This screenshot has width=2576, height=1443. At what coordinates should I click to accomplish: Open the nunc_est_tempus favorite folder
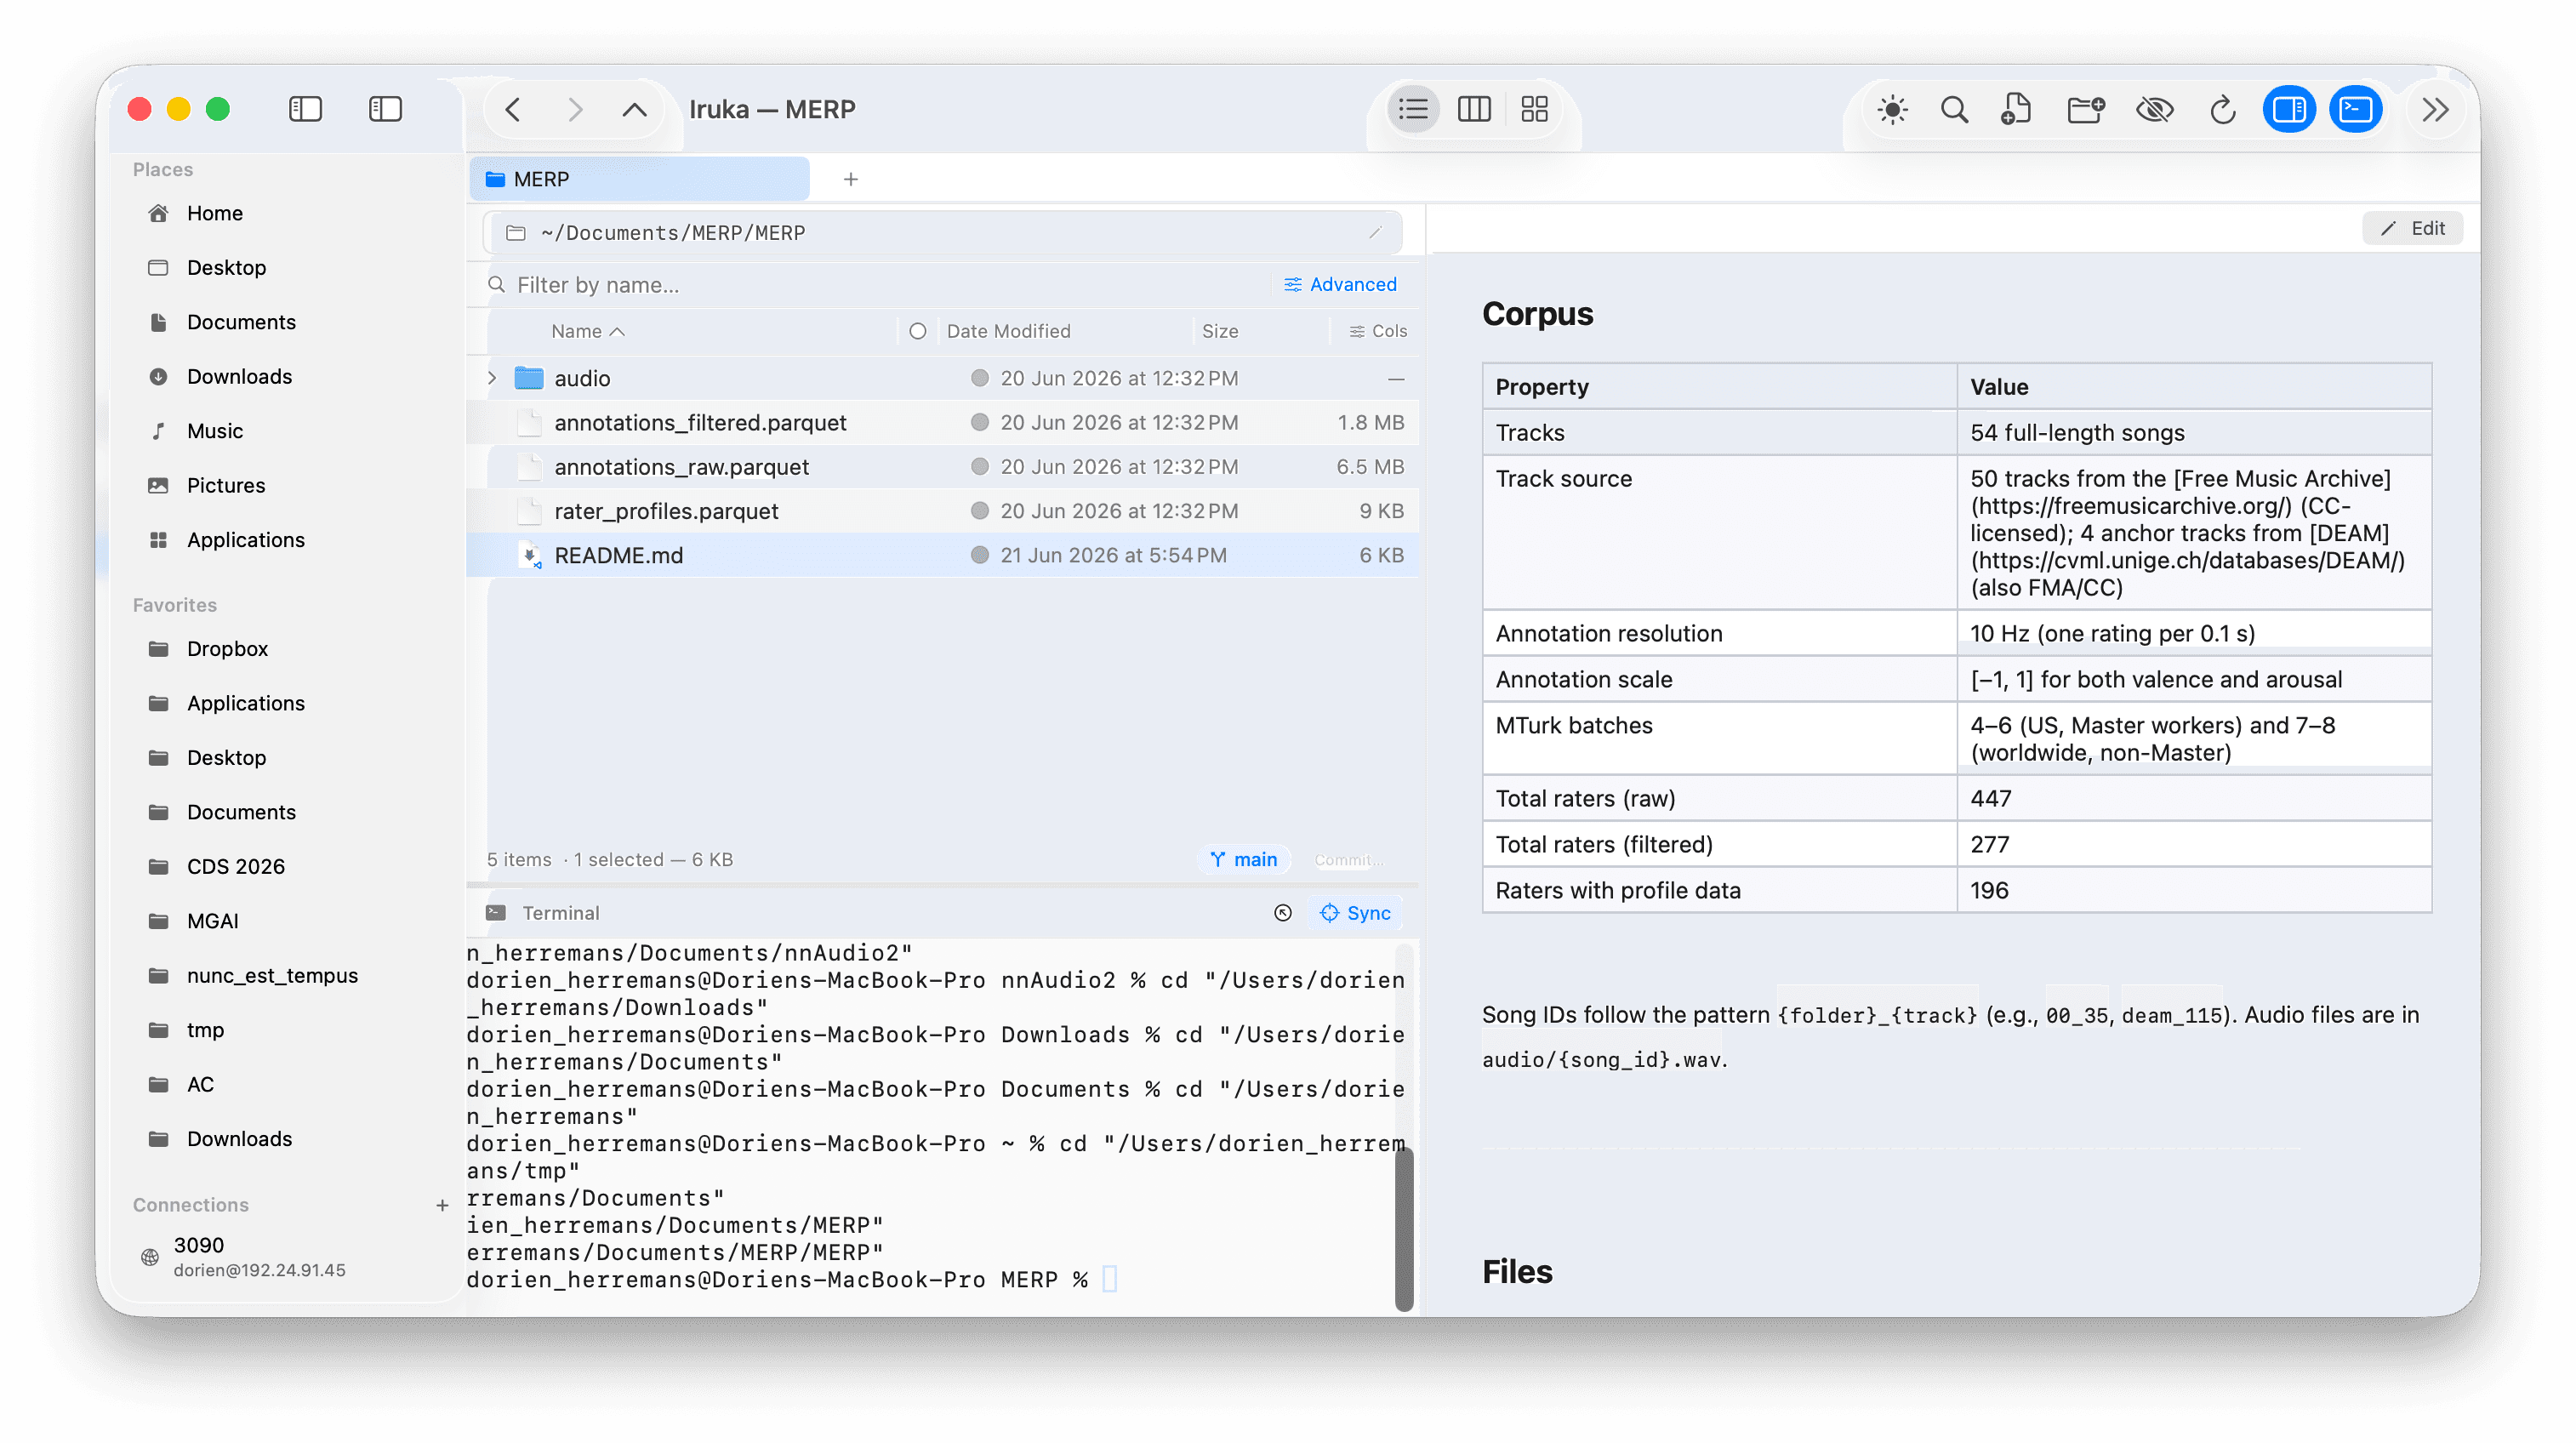pyautogui.click(x=272, y=975)
